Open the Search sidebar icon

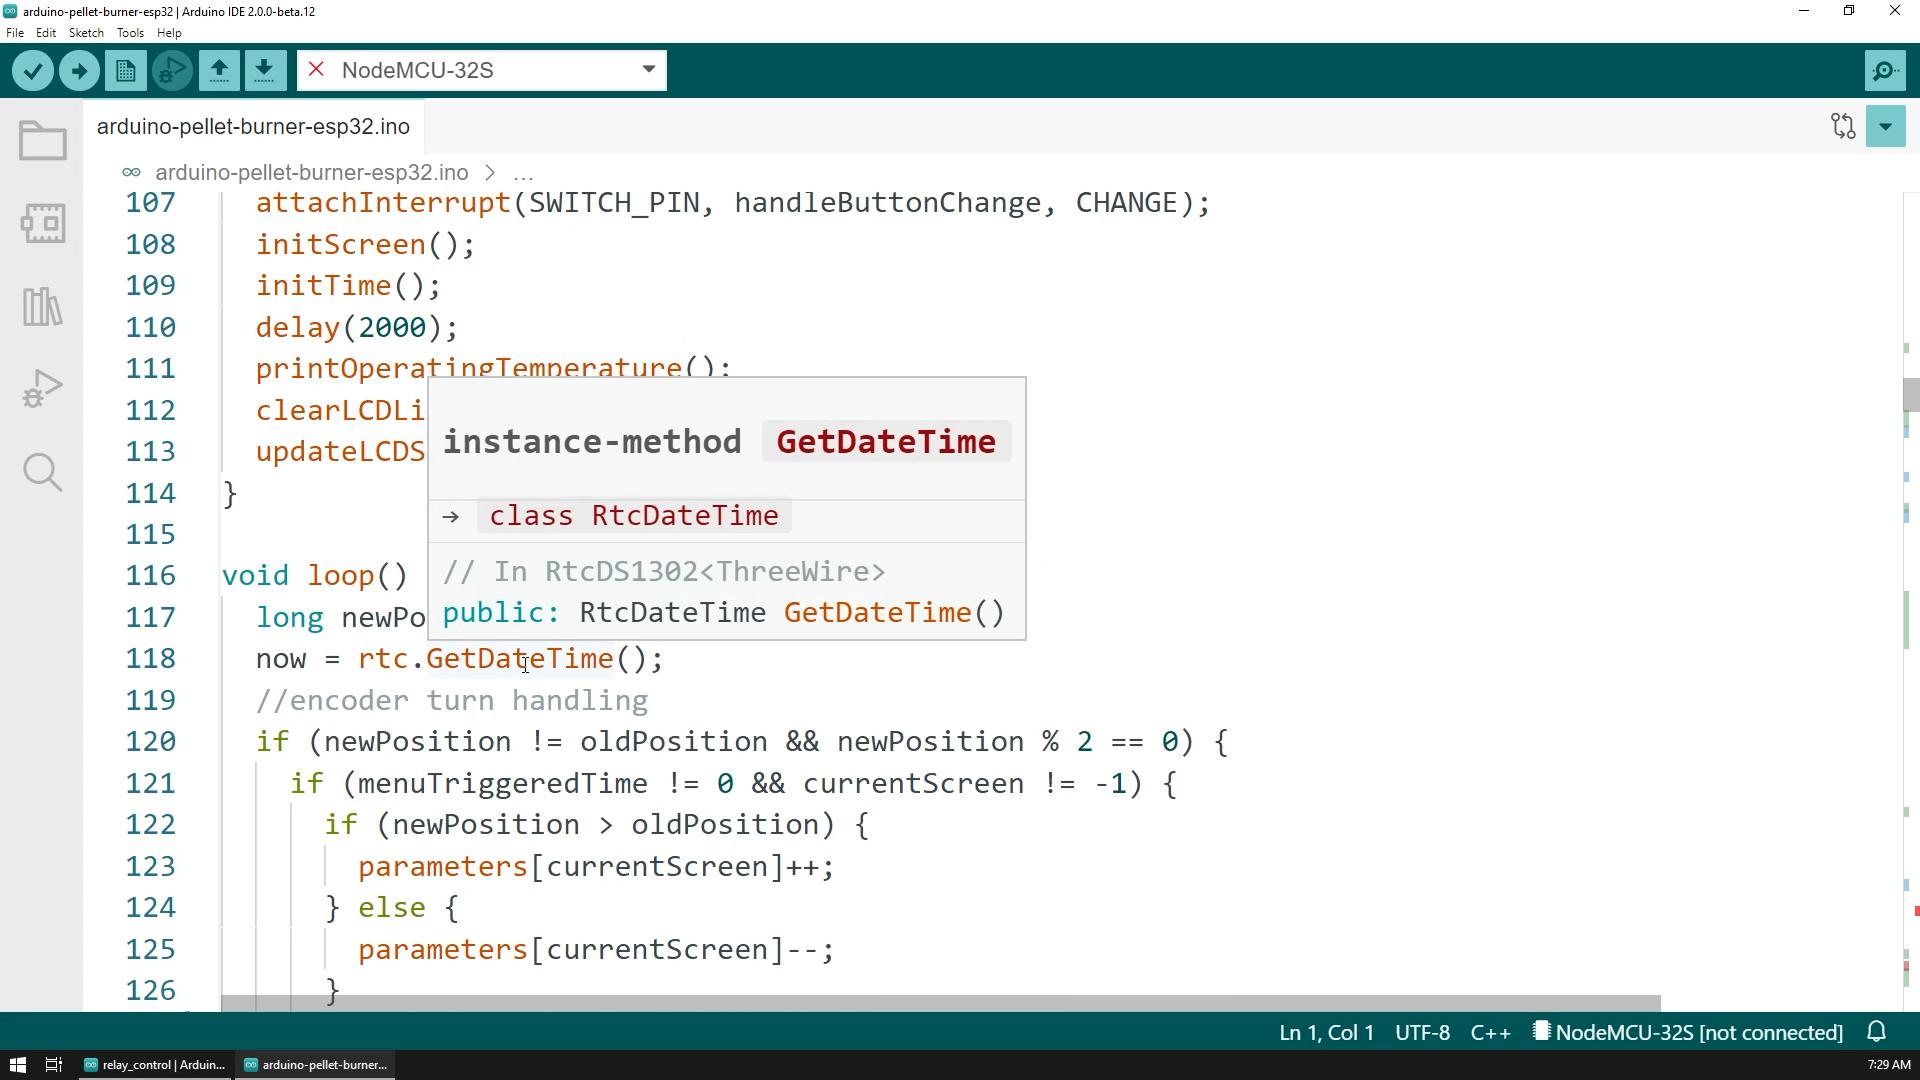coord(42,471)
